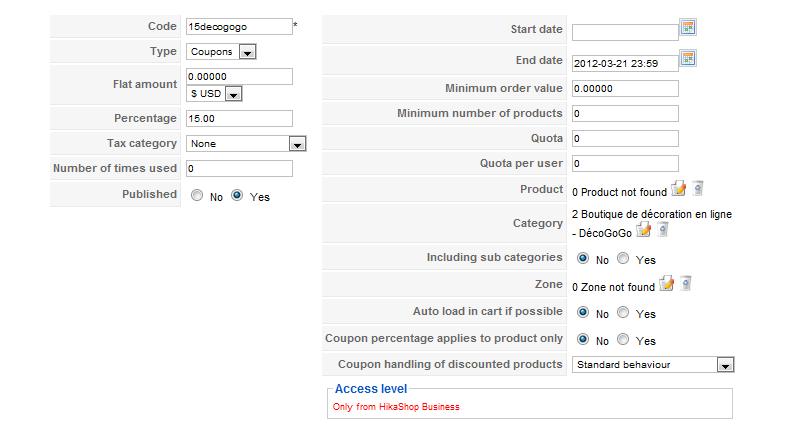Select Yes for Including sub categories
The height and width of the screenshot is (446, 788).
pyautogui.click(x=623, y=259)
